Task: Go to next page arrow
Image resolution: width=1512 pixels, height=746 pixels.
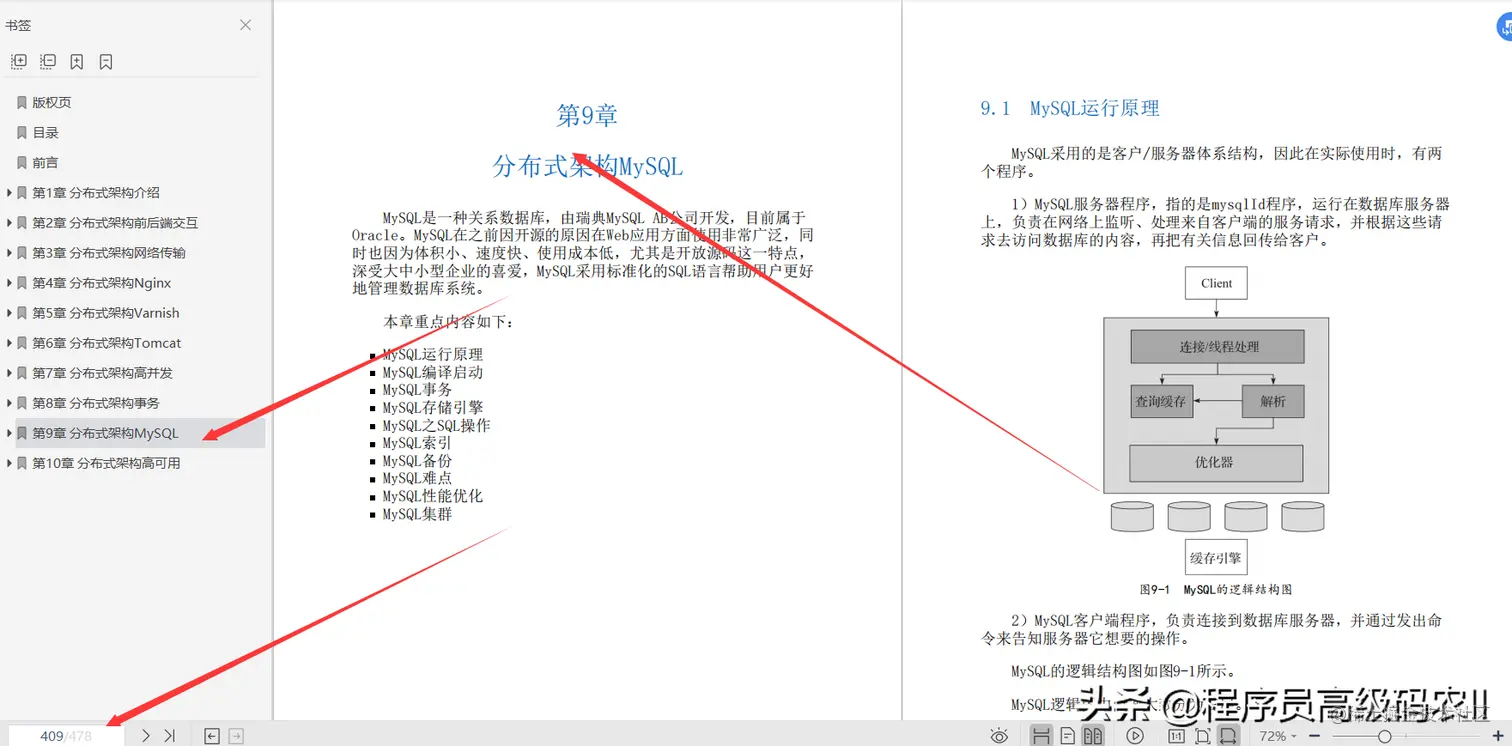Action: pos(146,736)
